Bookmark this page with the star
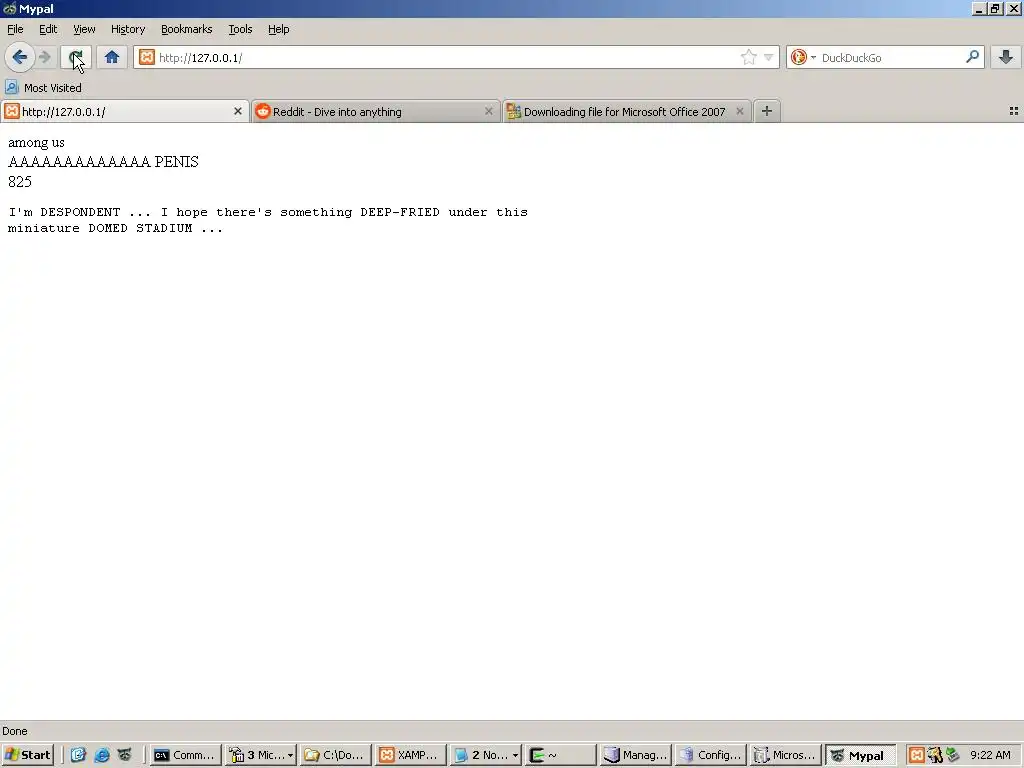Screen dimensions: 1024x768 point(748,57)
